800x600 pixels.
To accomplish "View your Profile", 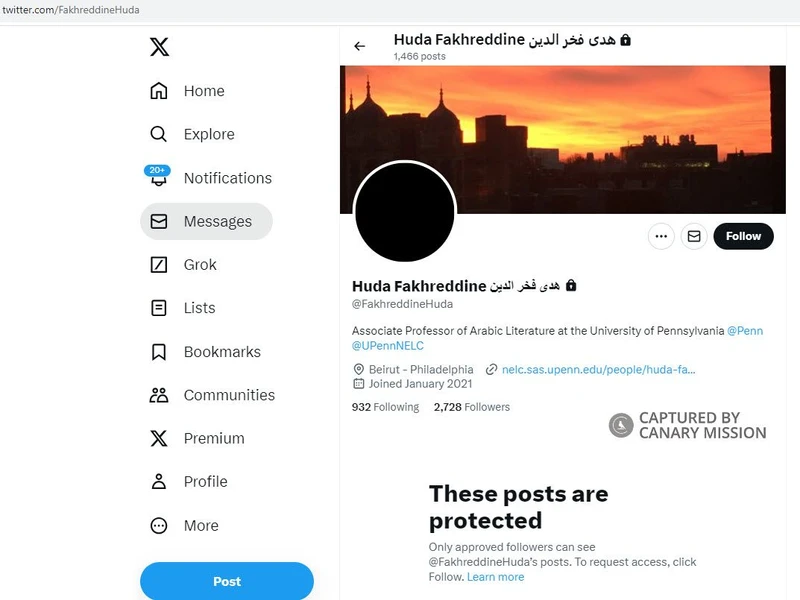I will point(205,481).
